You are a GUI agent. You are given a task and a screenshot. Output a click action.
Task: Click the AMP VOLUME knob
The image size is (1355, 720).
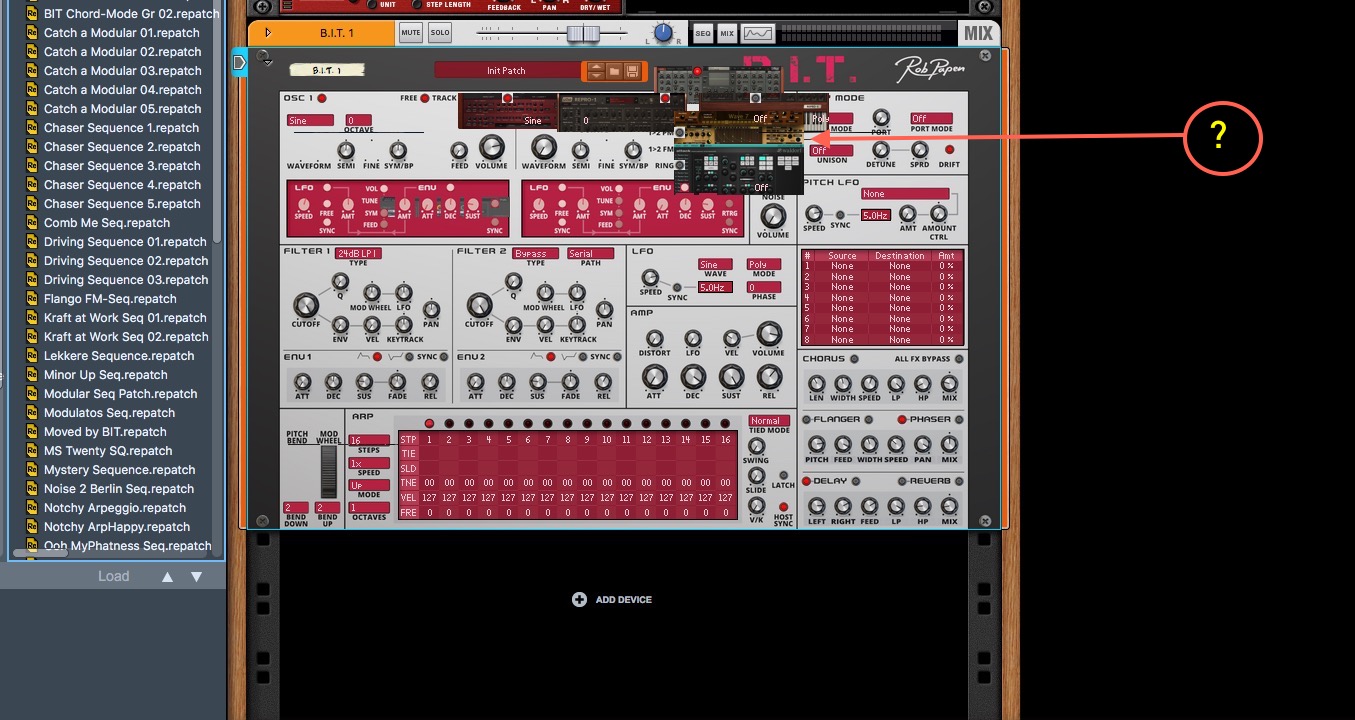768,334
